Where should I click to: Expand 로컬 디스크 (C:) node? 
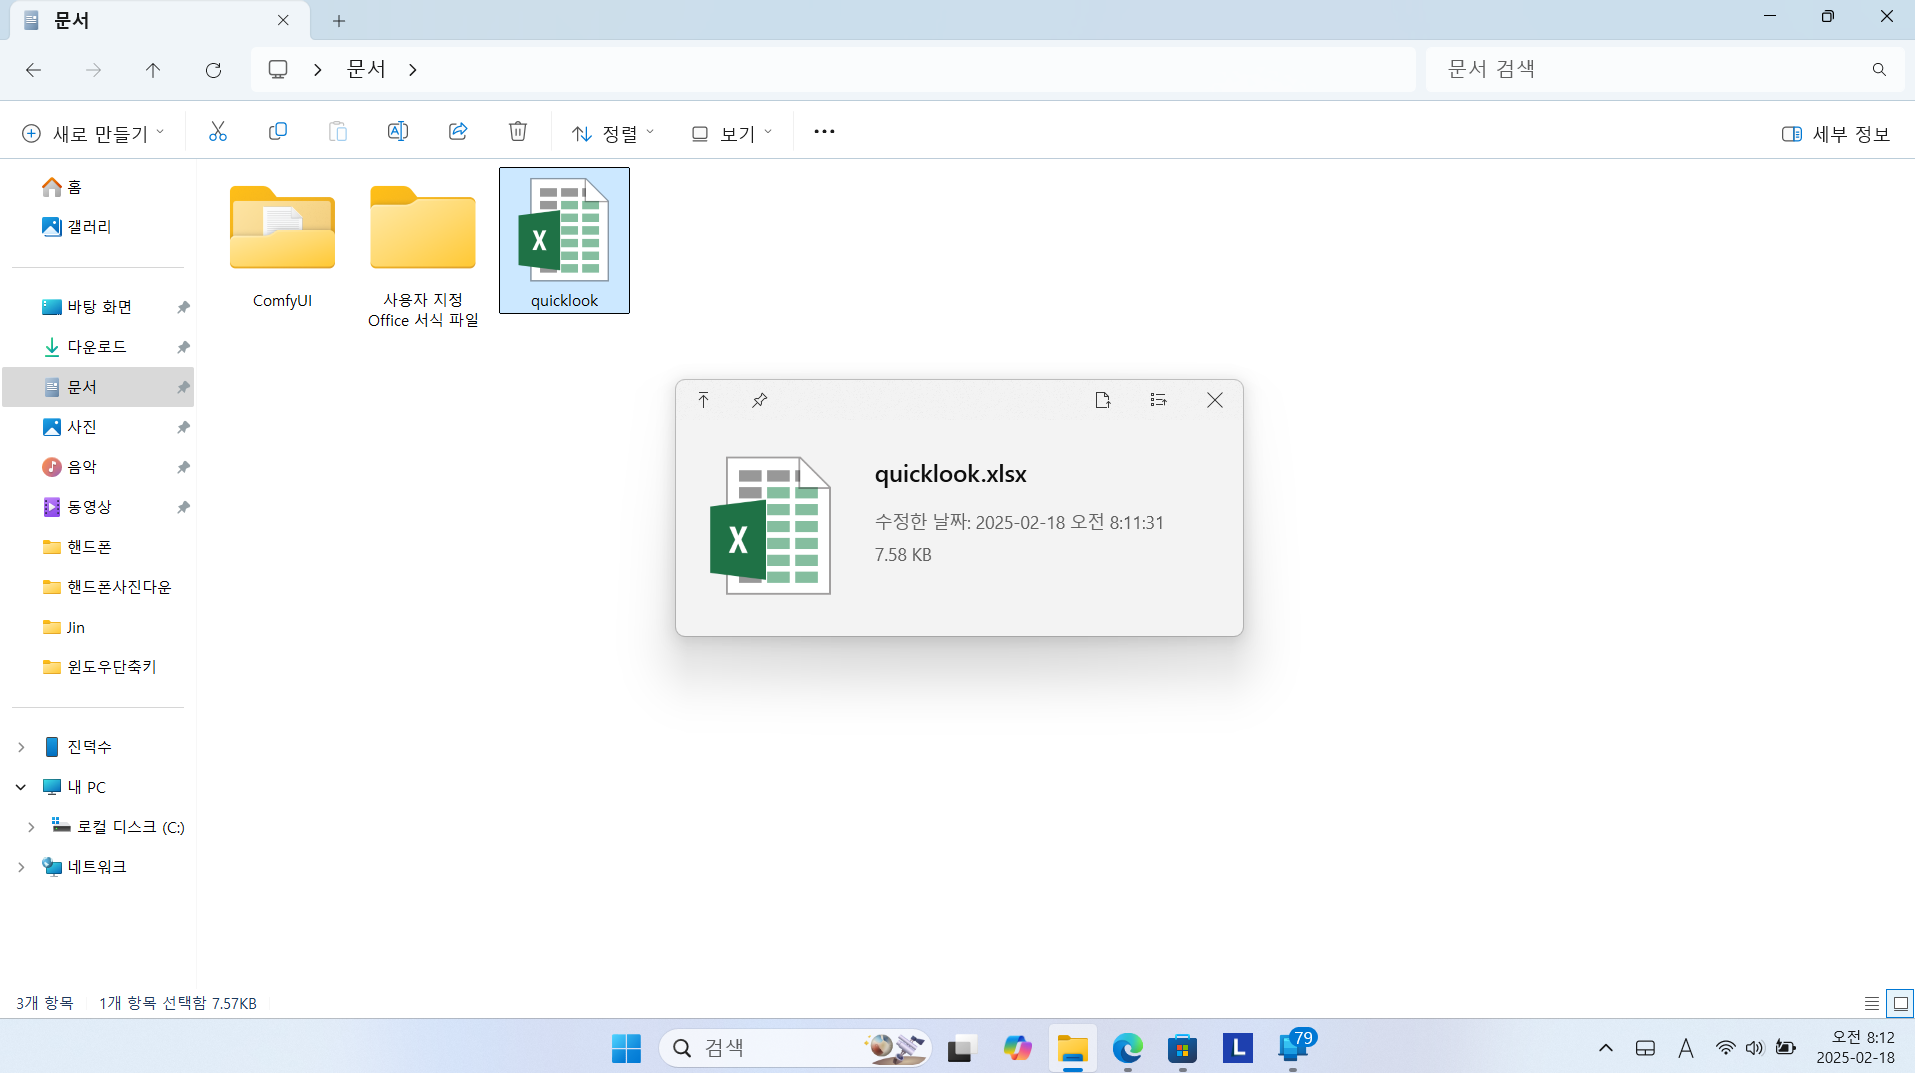coord(31,827)
